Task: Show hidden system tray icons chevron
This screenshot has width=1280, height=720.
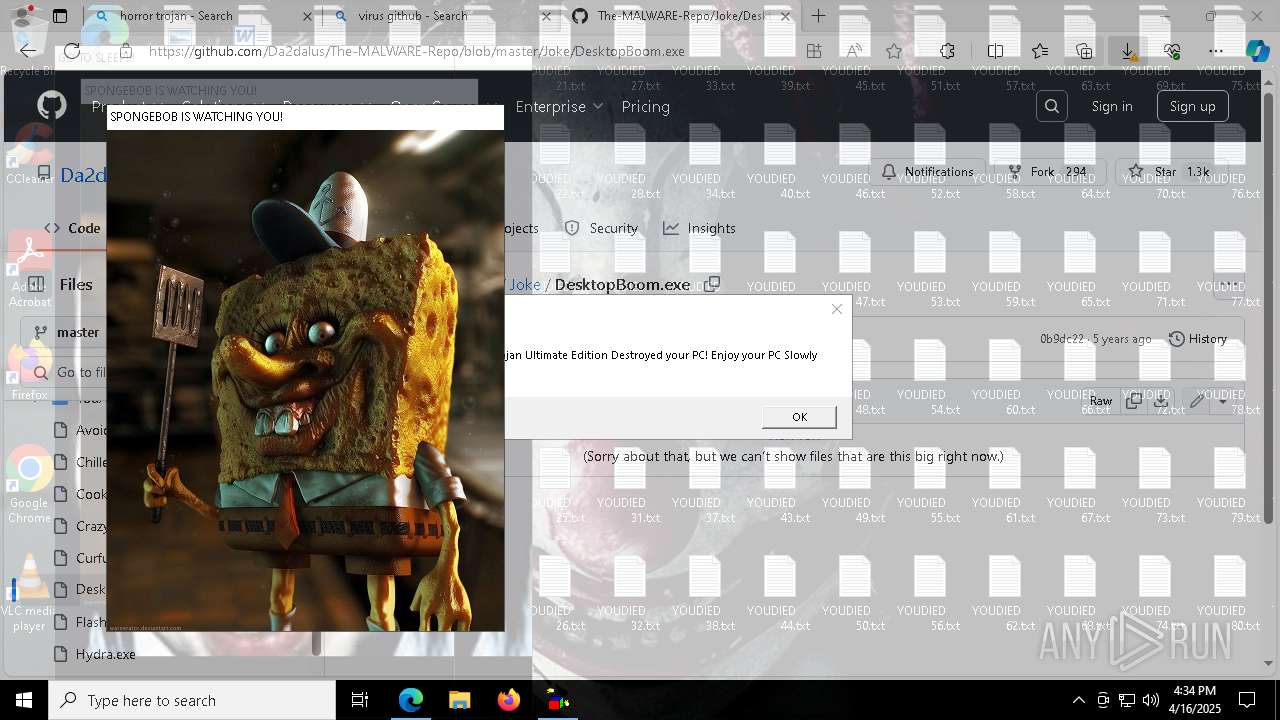Action: pos(1078,700)
